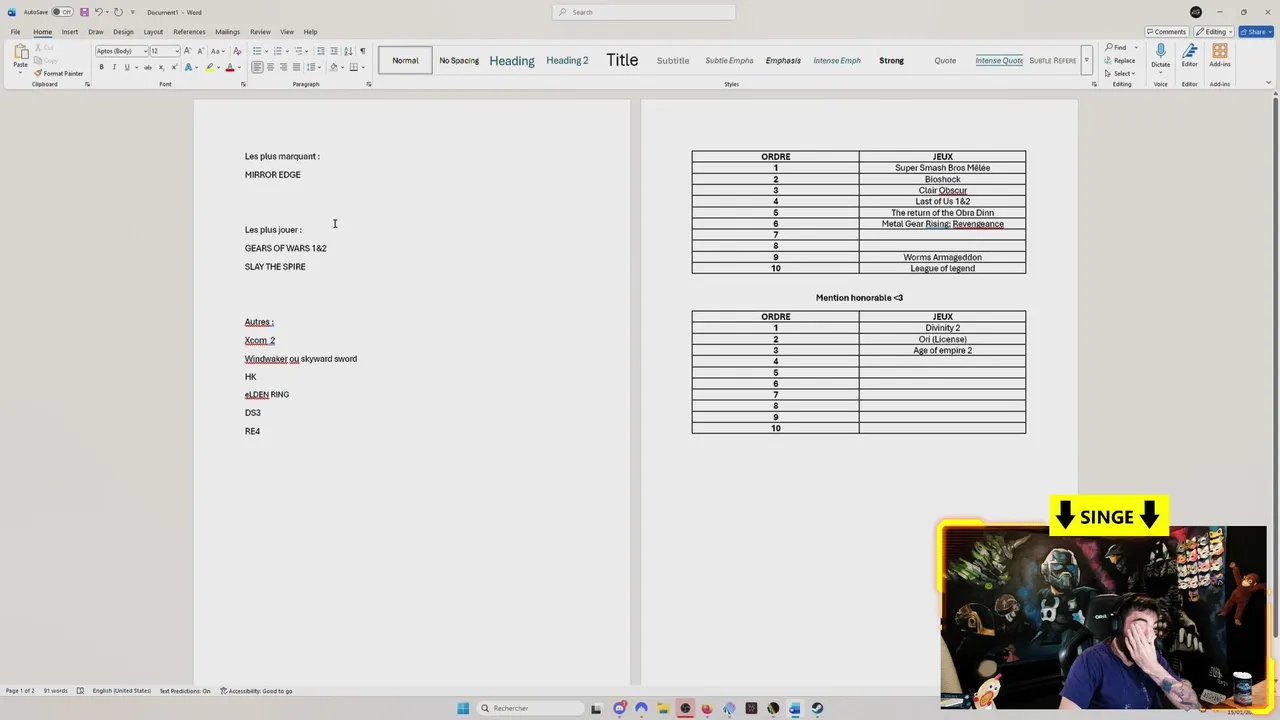Apply paragraph shading color
This screenshot has width=1280, height=720.
[x=334, y=67]
